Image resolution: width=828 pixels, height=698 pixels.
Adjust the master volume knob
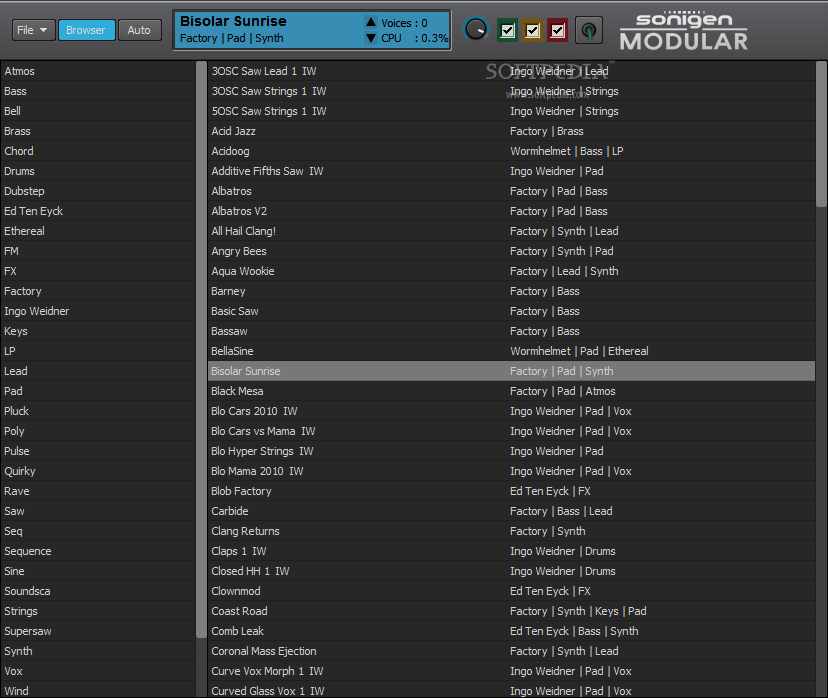click(476, 30)
